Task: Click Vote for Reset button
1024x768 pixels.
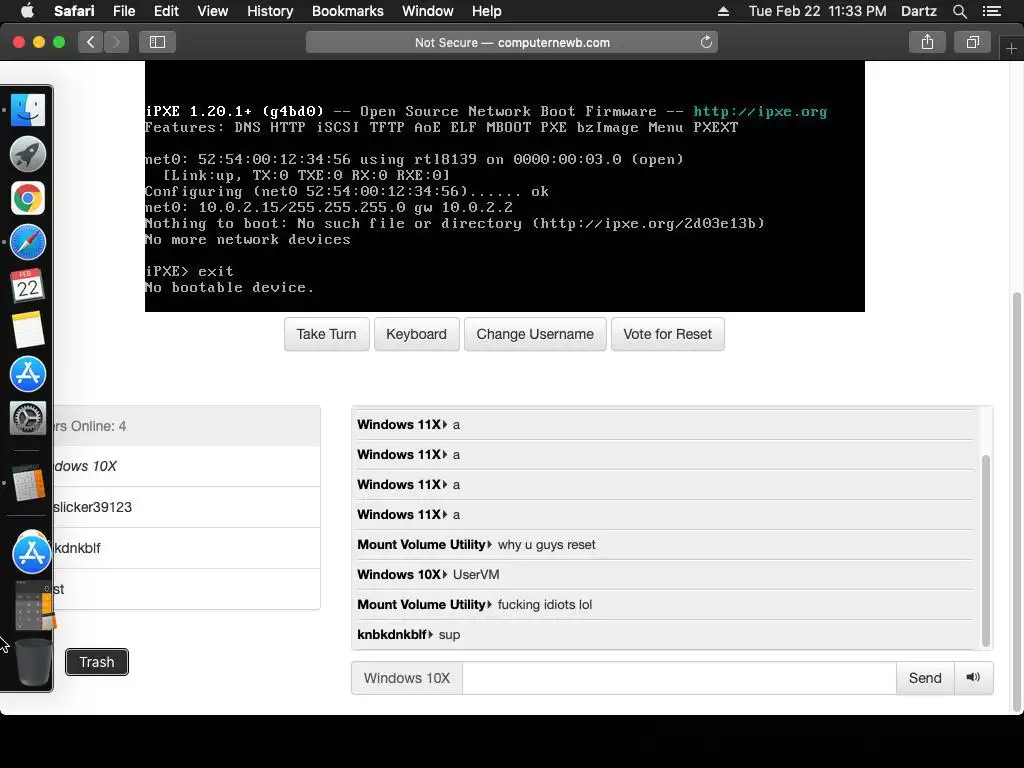Action: click(667, 334)
